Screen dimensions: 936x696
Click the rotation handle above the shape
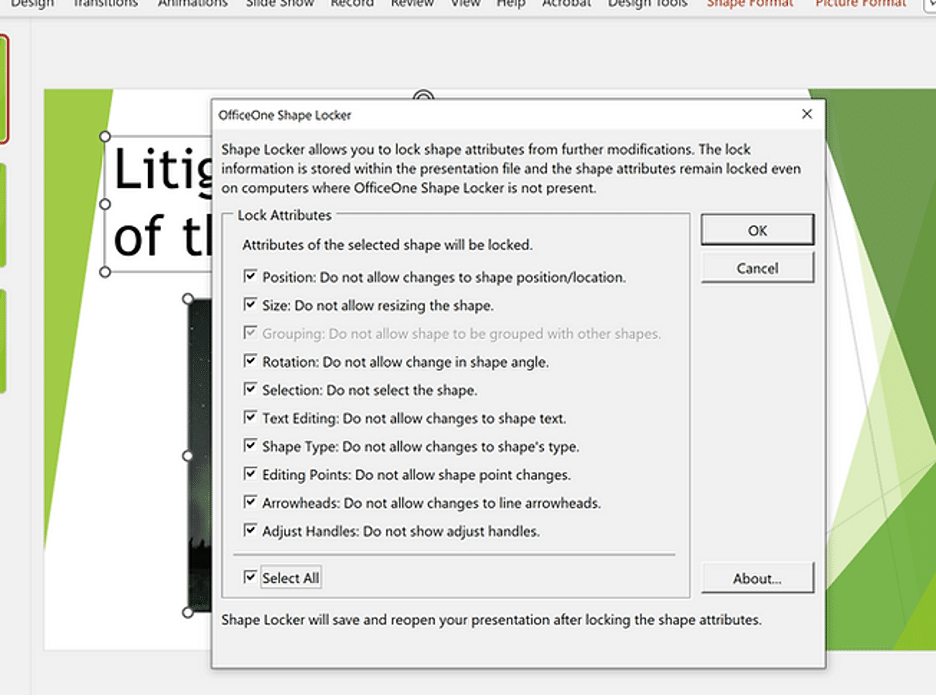424,97
